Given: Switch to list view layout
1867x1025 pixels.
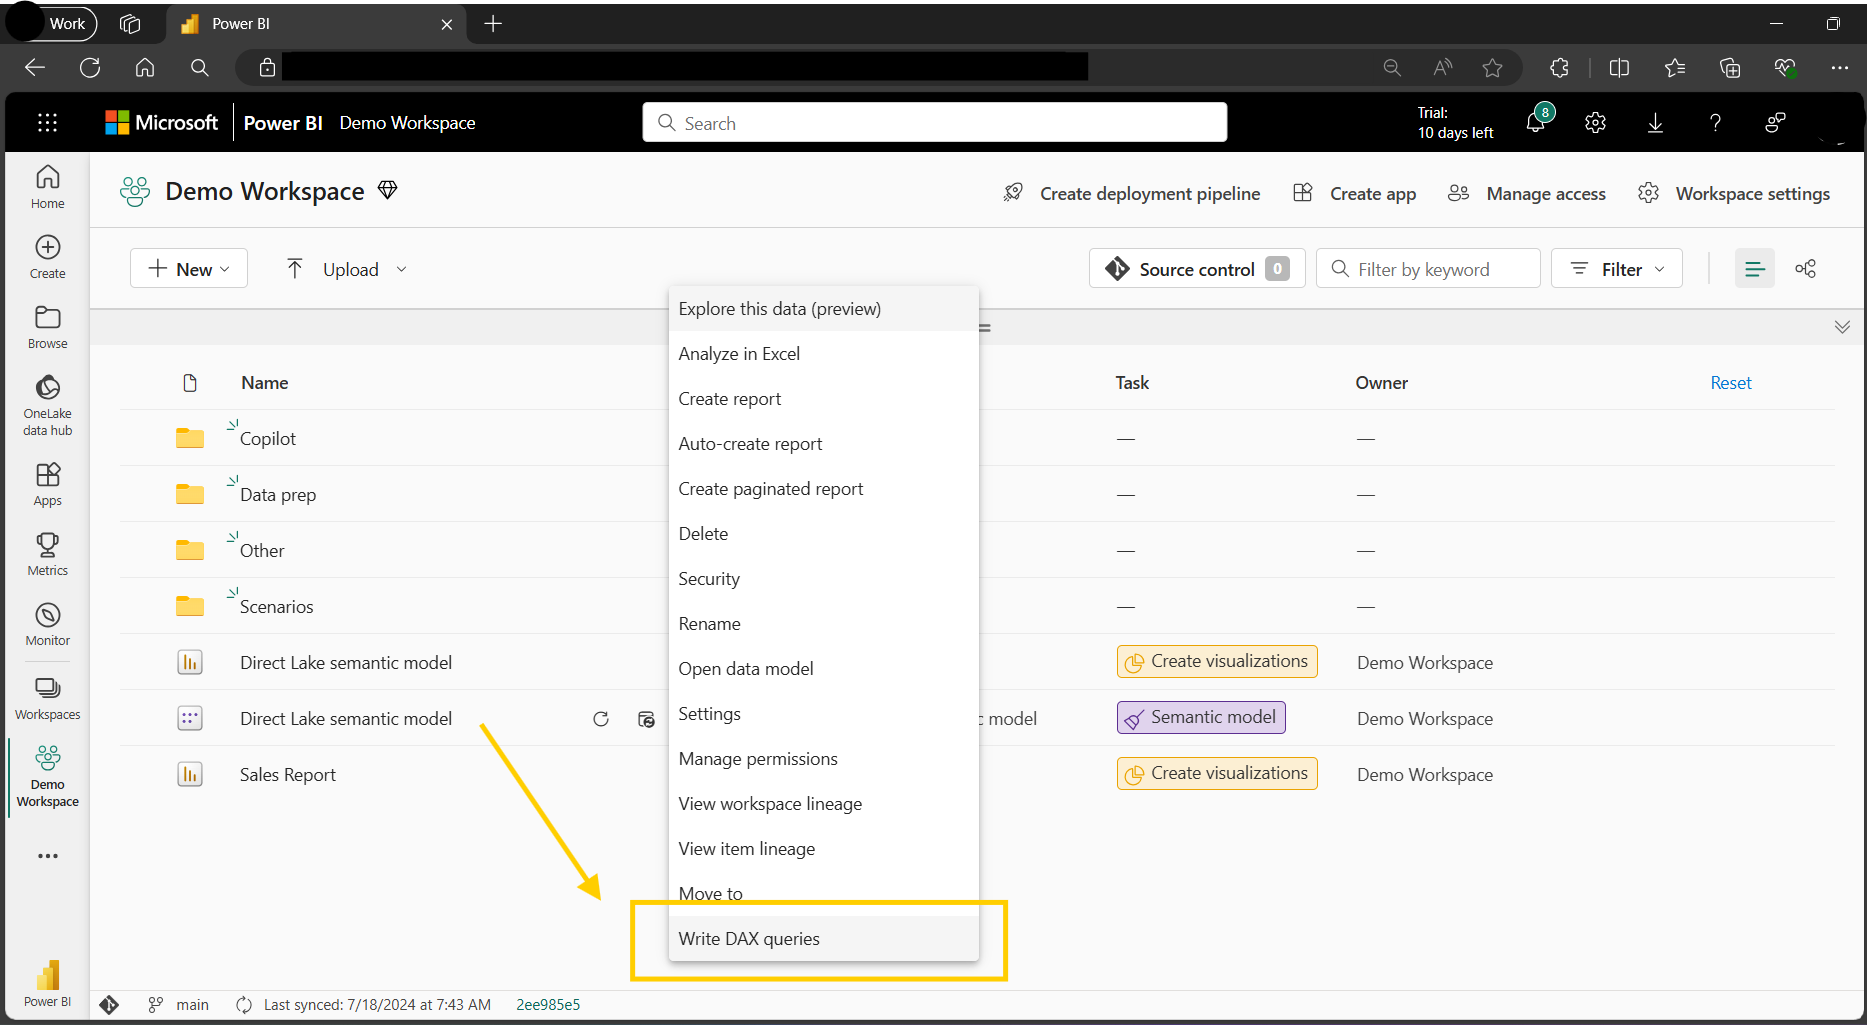Looking at the screenshot, I should [x=1754, y=269].
